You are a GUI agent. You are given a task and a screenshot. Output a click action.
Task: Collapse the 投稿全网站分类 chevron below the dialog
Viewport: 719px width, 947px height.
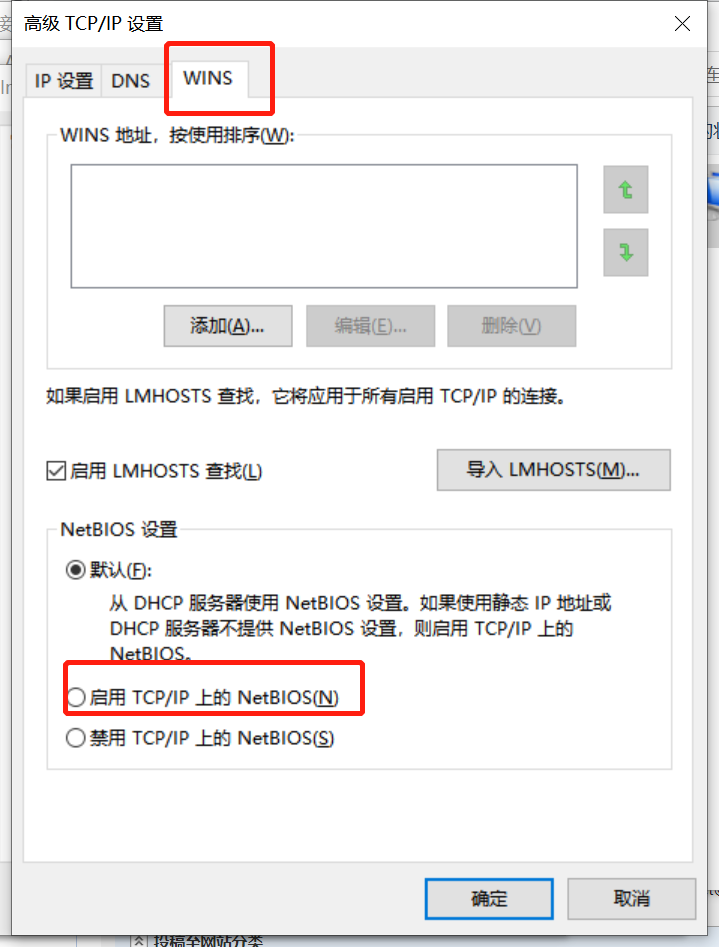point(139,941)
